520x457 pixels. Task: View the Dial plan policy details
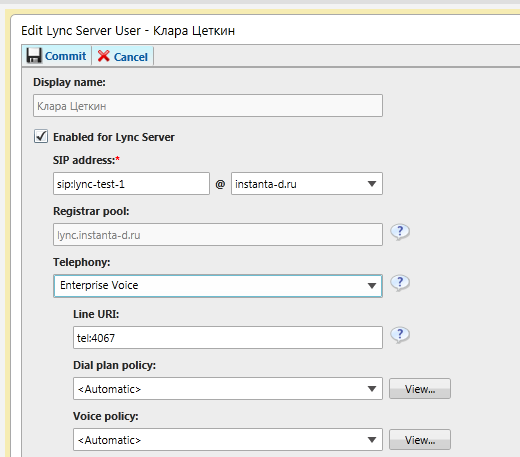420,389
